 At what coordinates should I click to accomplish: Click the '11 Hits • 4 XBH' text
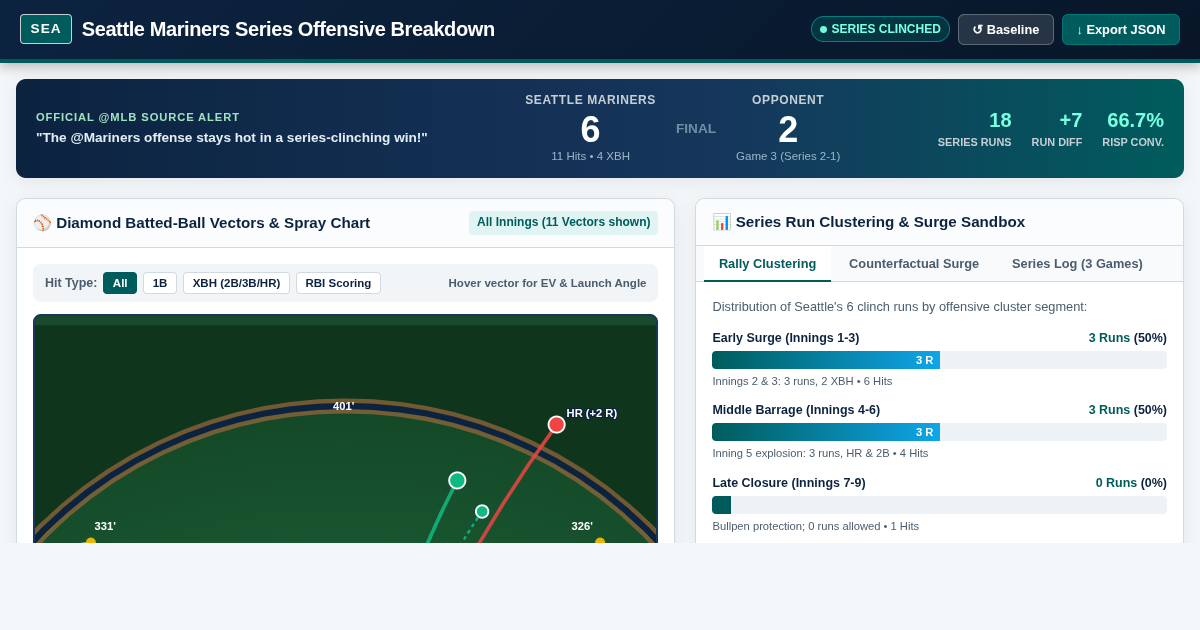click(590, 156)
